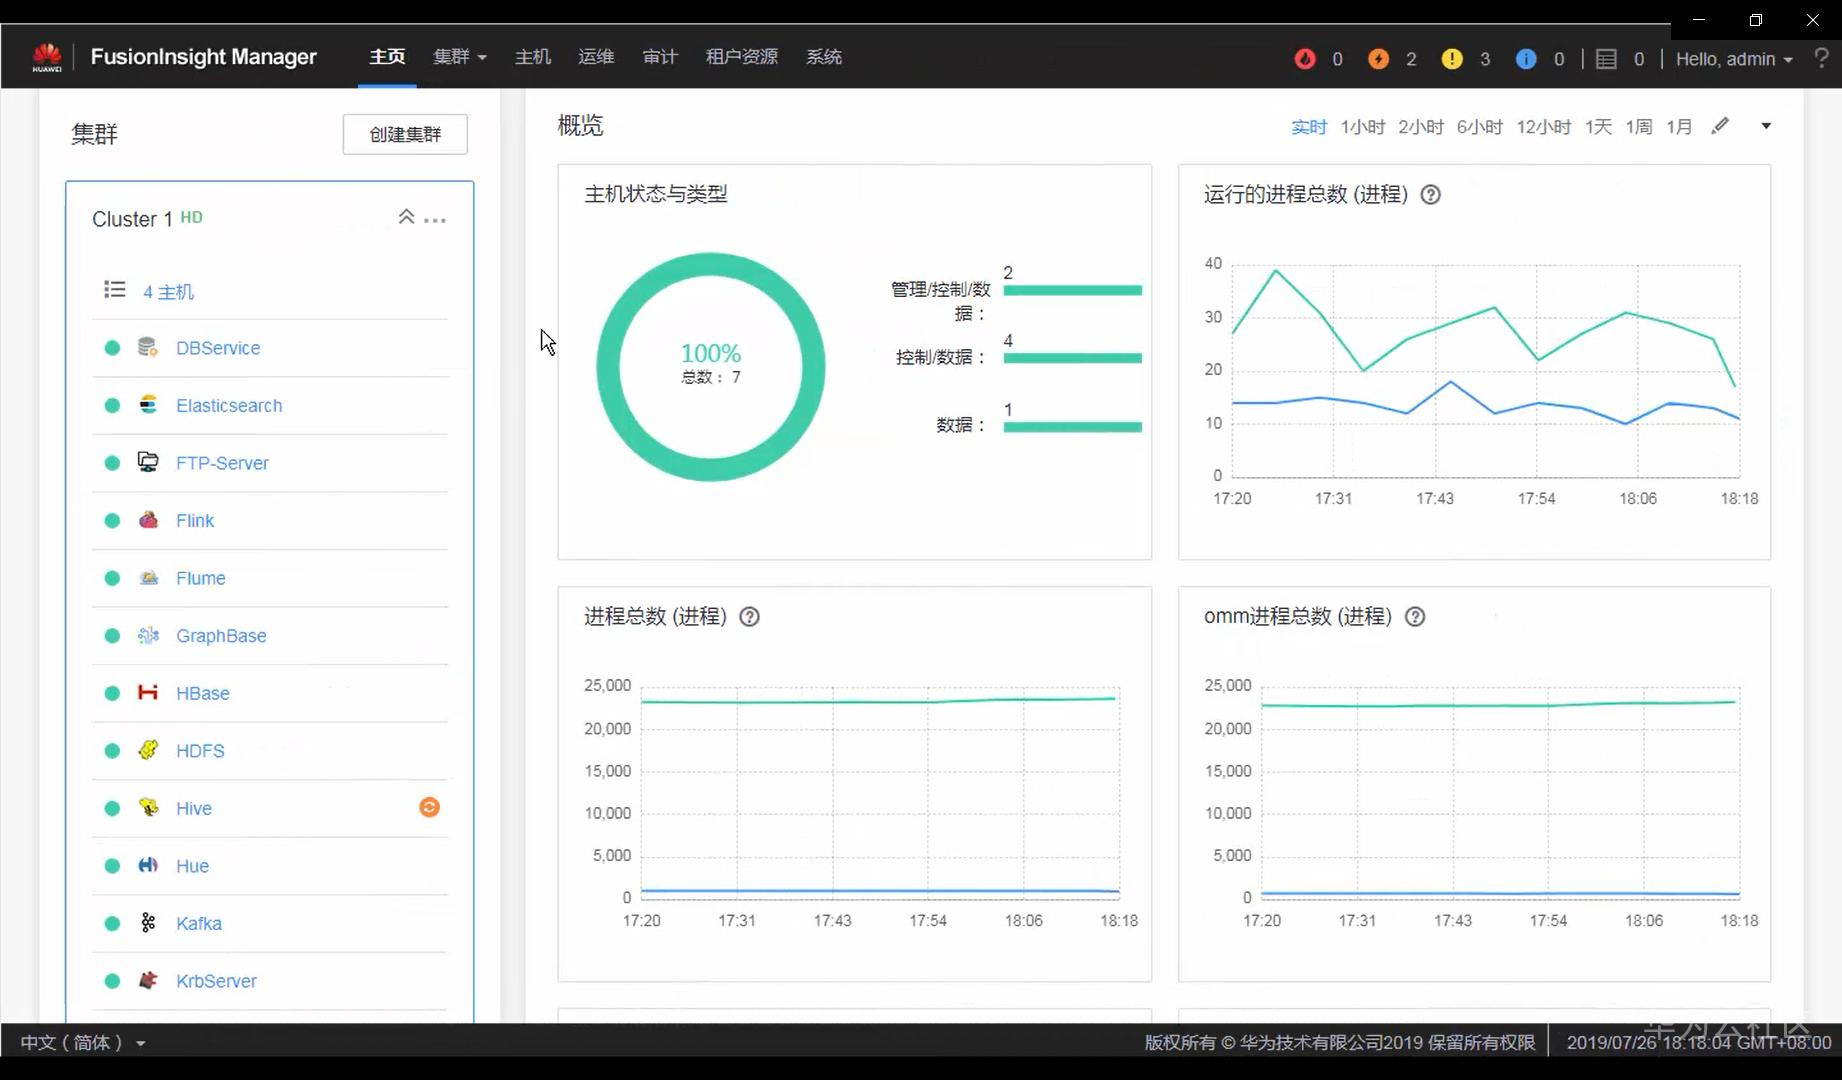Click the Flume service icon
The width and height of the screenshot is (1842, 1080).
point(148,577)
